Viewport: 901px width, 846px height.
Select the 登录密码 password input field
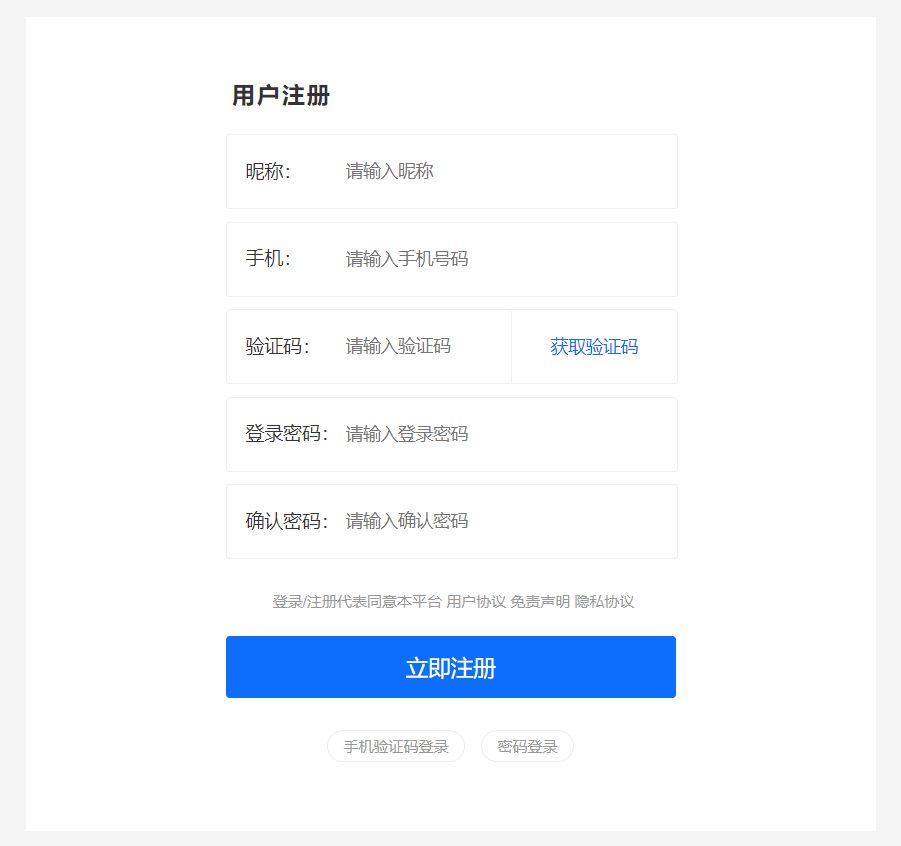500,434
